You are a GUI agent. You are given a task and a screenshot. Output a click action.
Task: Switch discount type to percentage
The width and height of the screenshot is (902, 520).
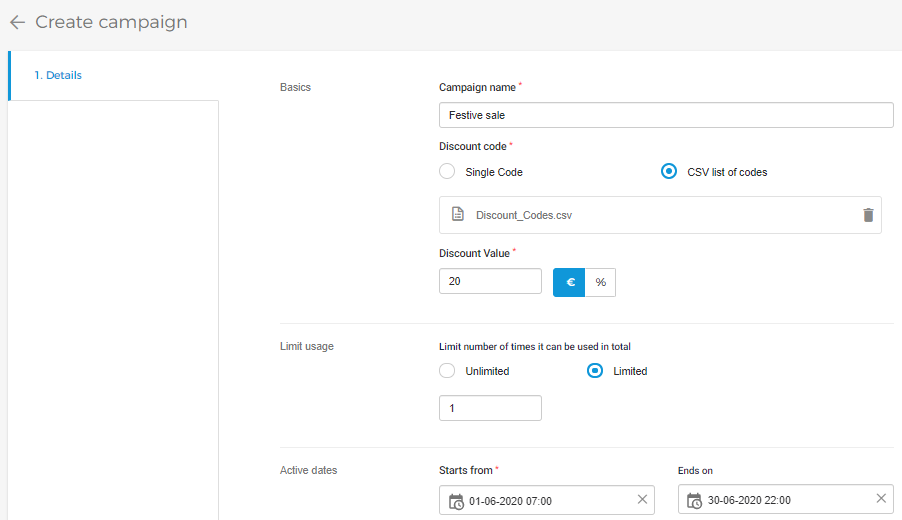[x=601, y=282]
